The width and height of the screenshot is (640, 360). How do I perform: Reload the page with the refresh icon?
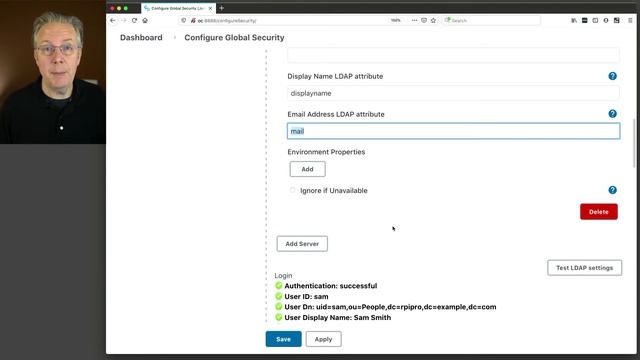click(134, 20)
